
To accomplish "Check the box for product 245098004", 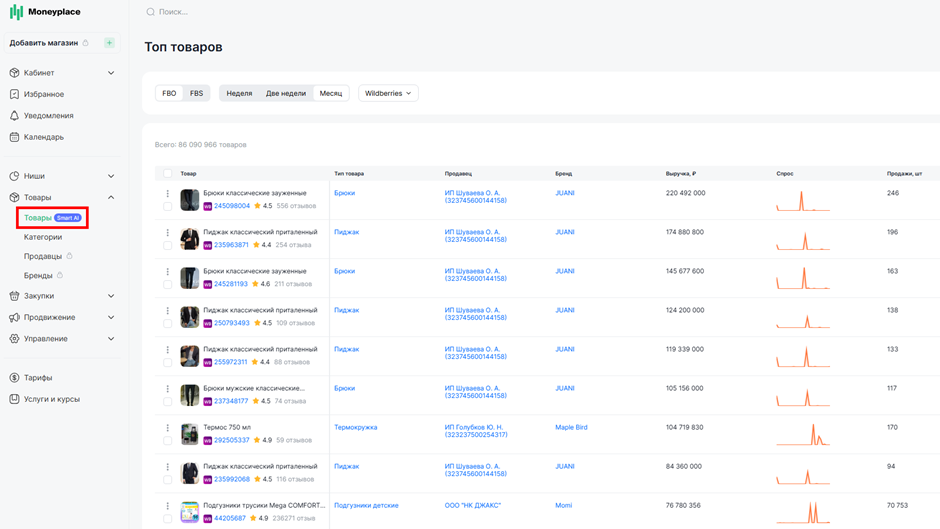I will point(167,206).
